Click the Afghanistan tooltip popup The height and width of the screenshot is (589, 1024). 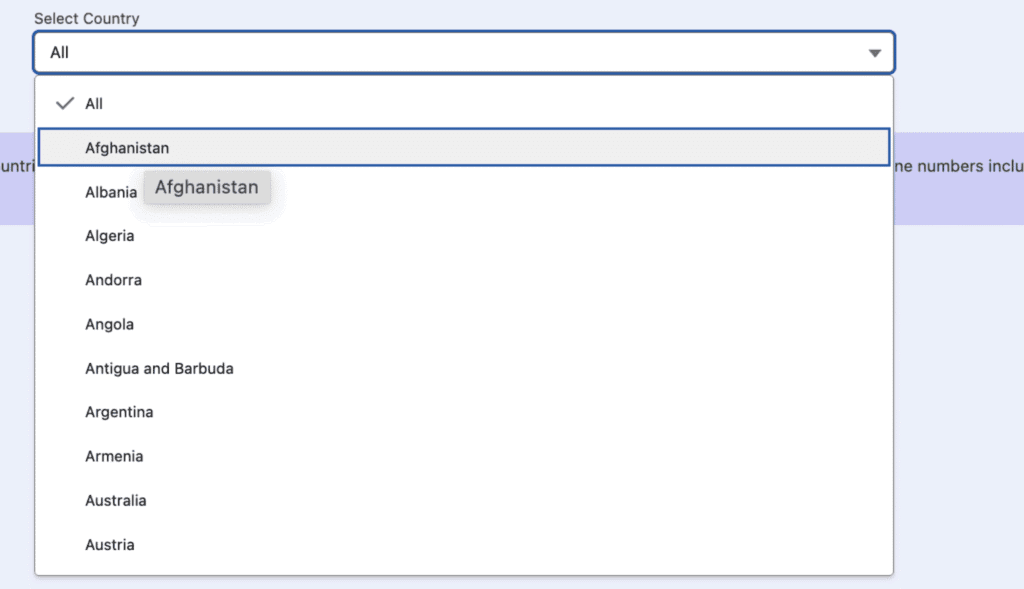pos(207,187)
